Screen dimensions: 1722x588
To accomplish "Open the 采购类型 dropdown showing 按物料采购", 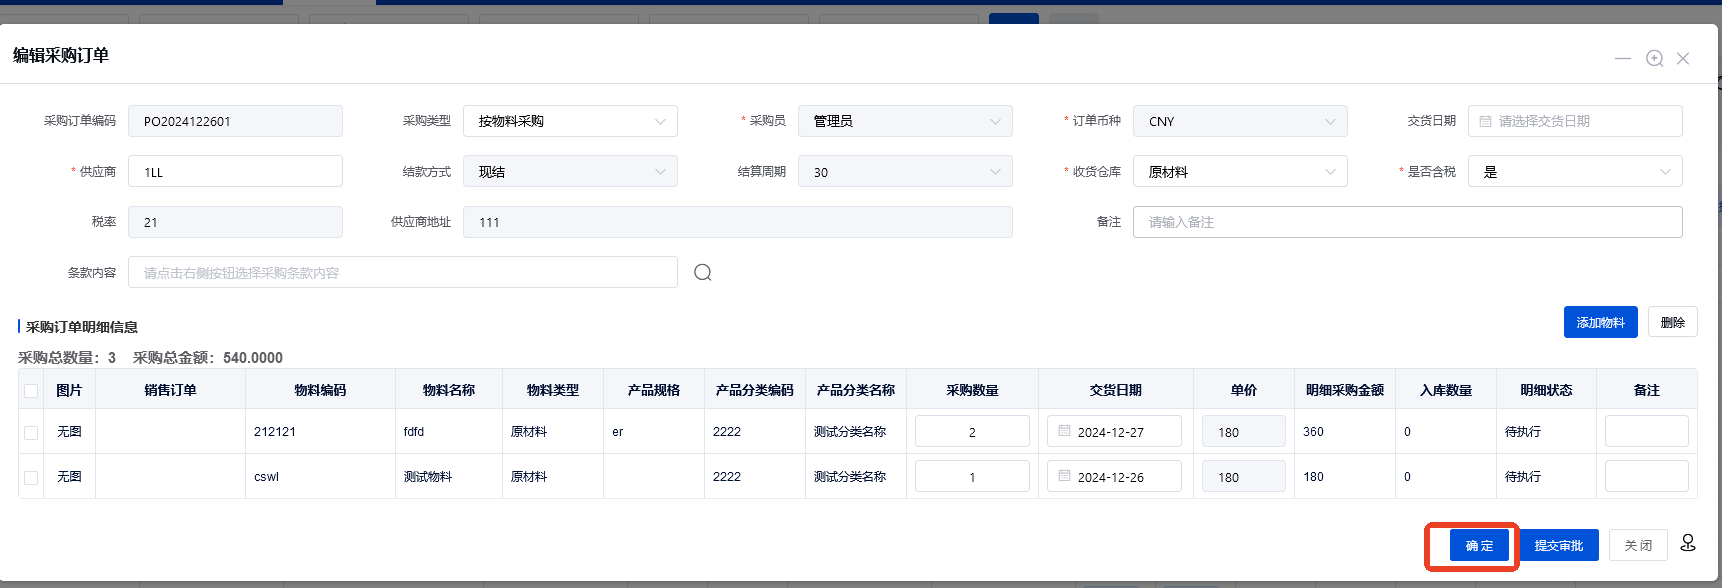I will (x=570, y=121).
